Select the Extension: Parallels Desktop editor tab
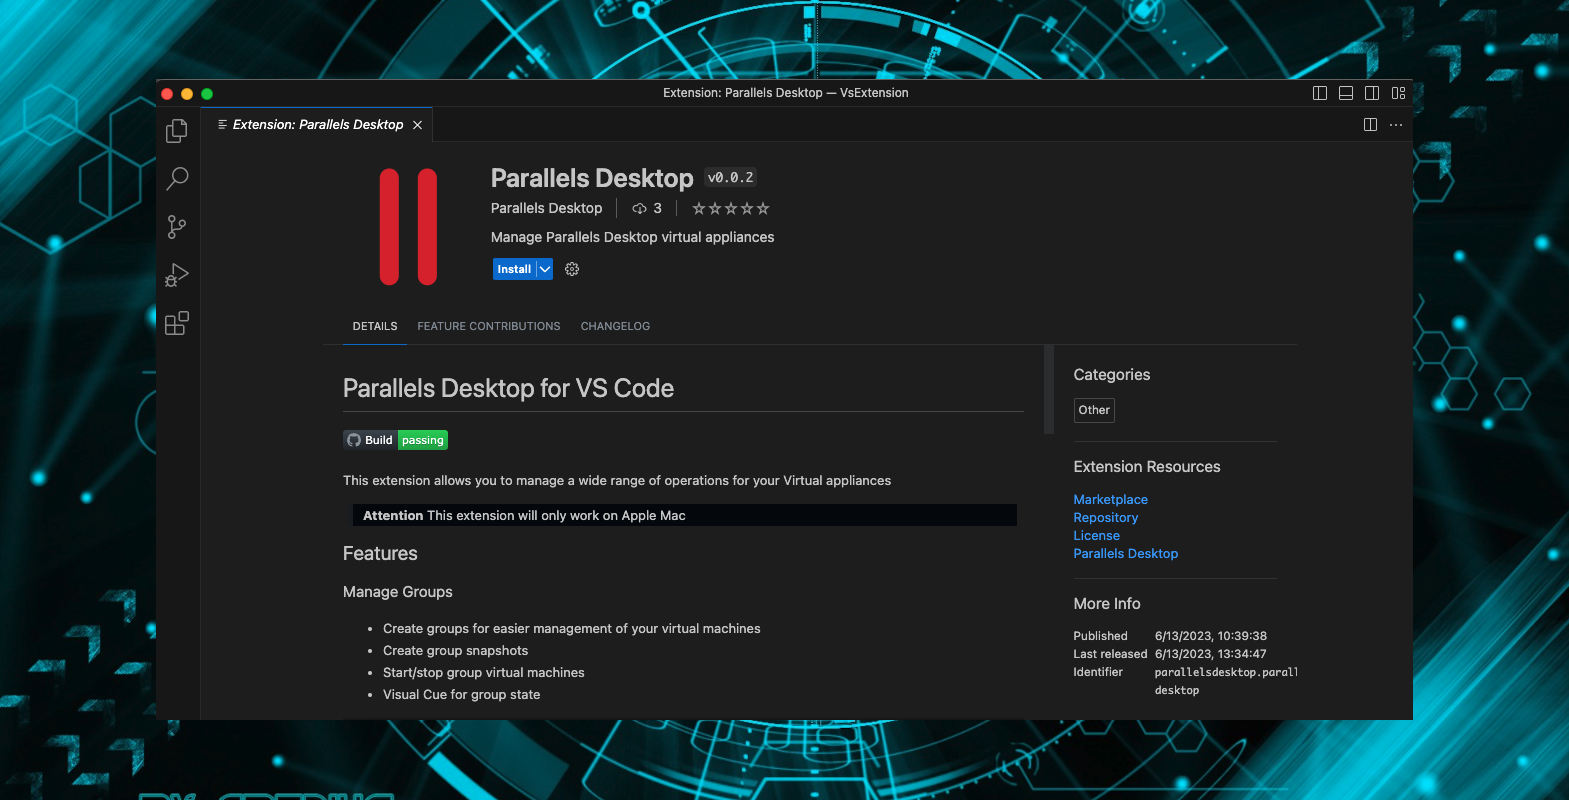 point(318,125)
